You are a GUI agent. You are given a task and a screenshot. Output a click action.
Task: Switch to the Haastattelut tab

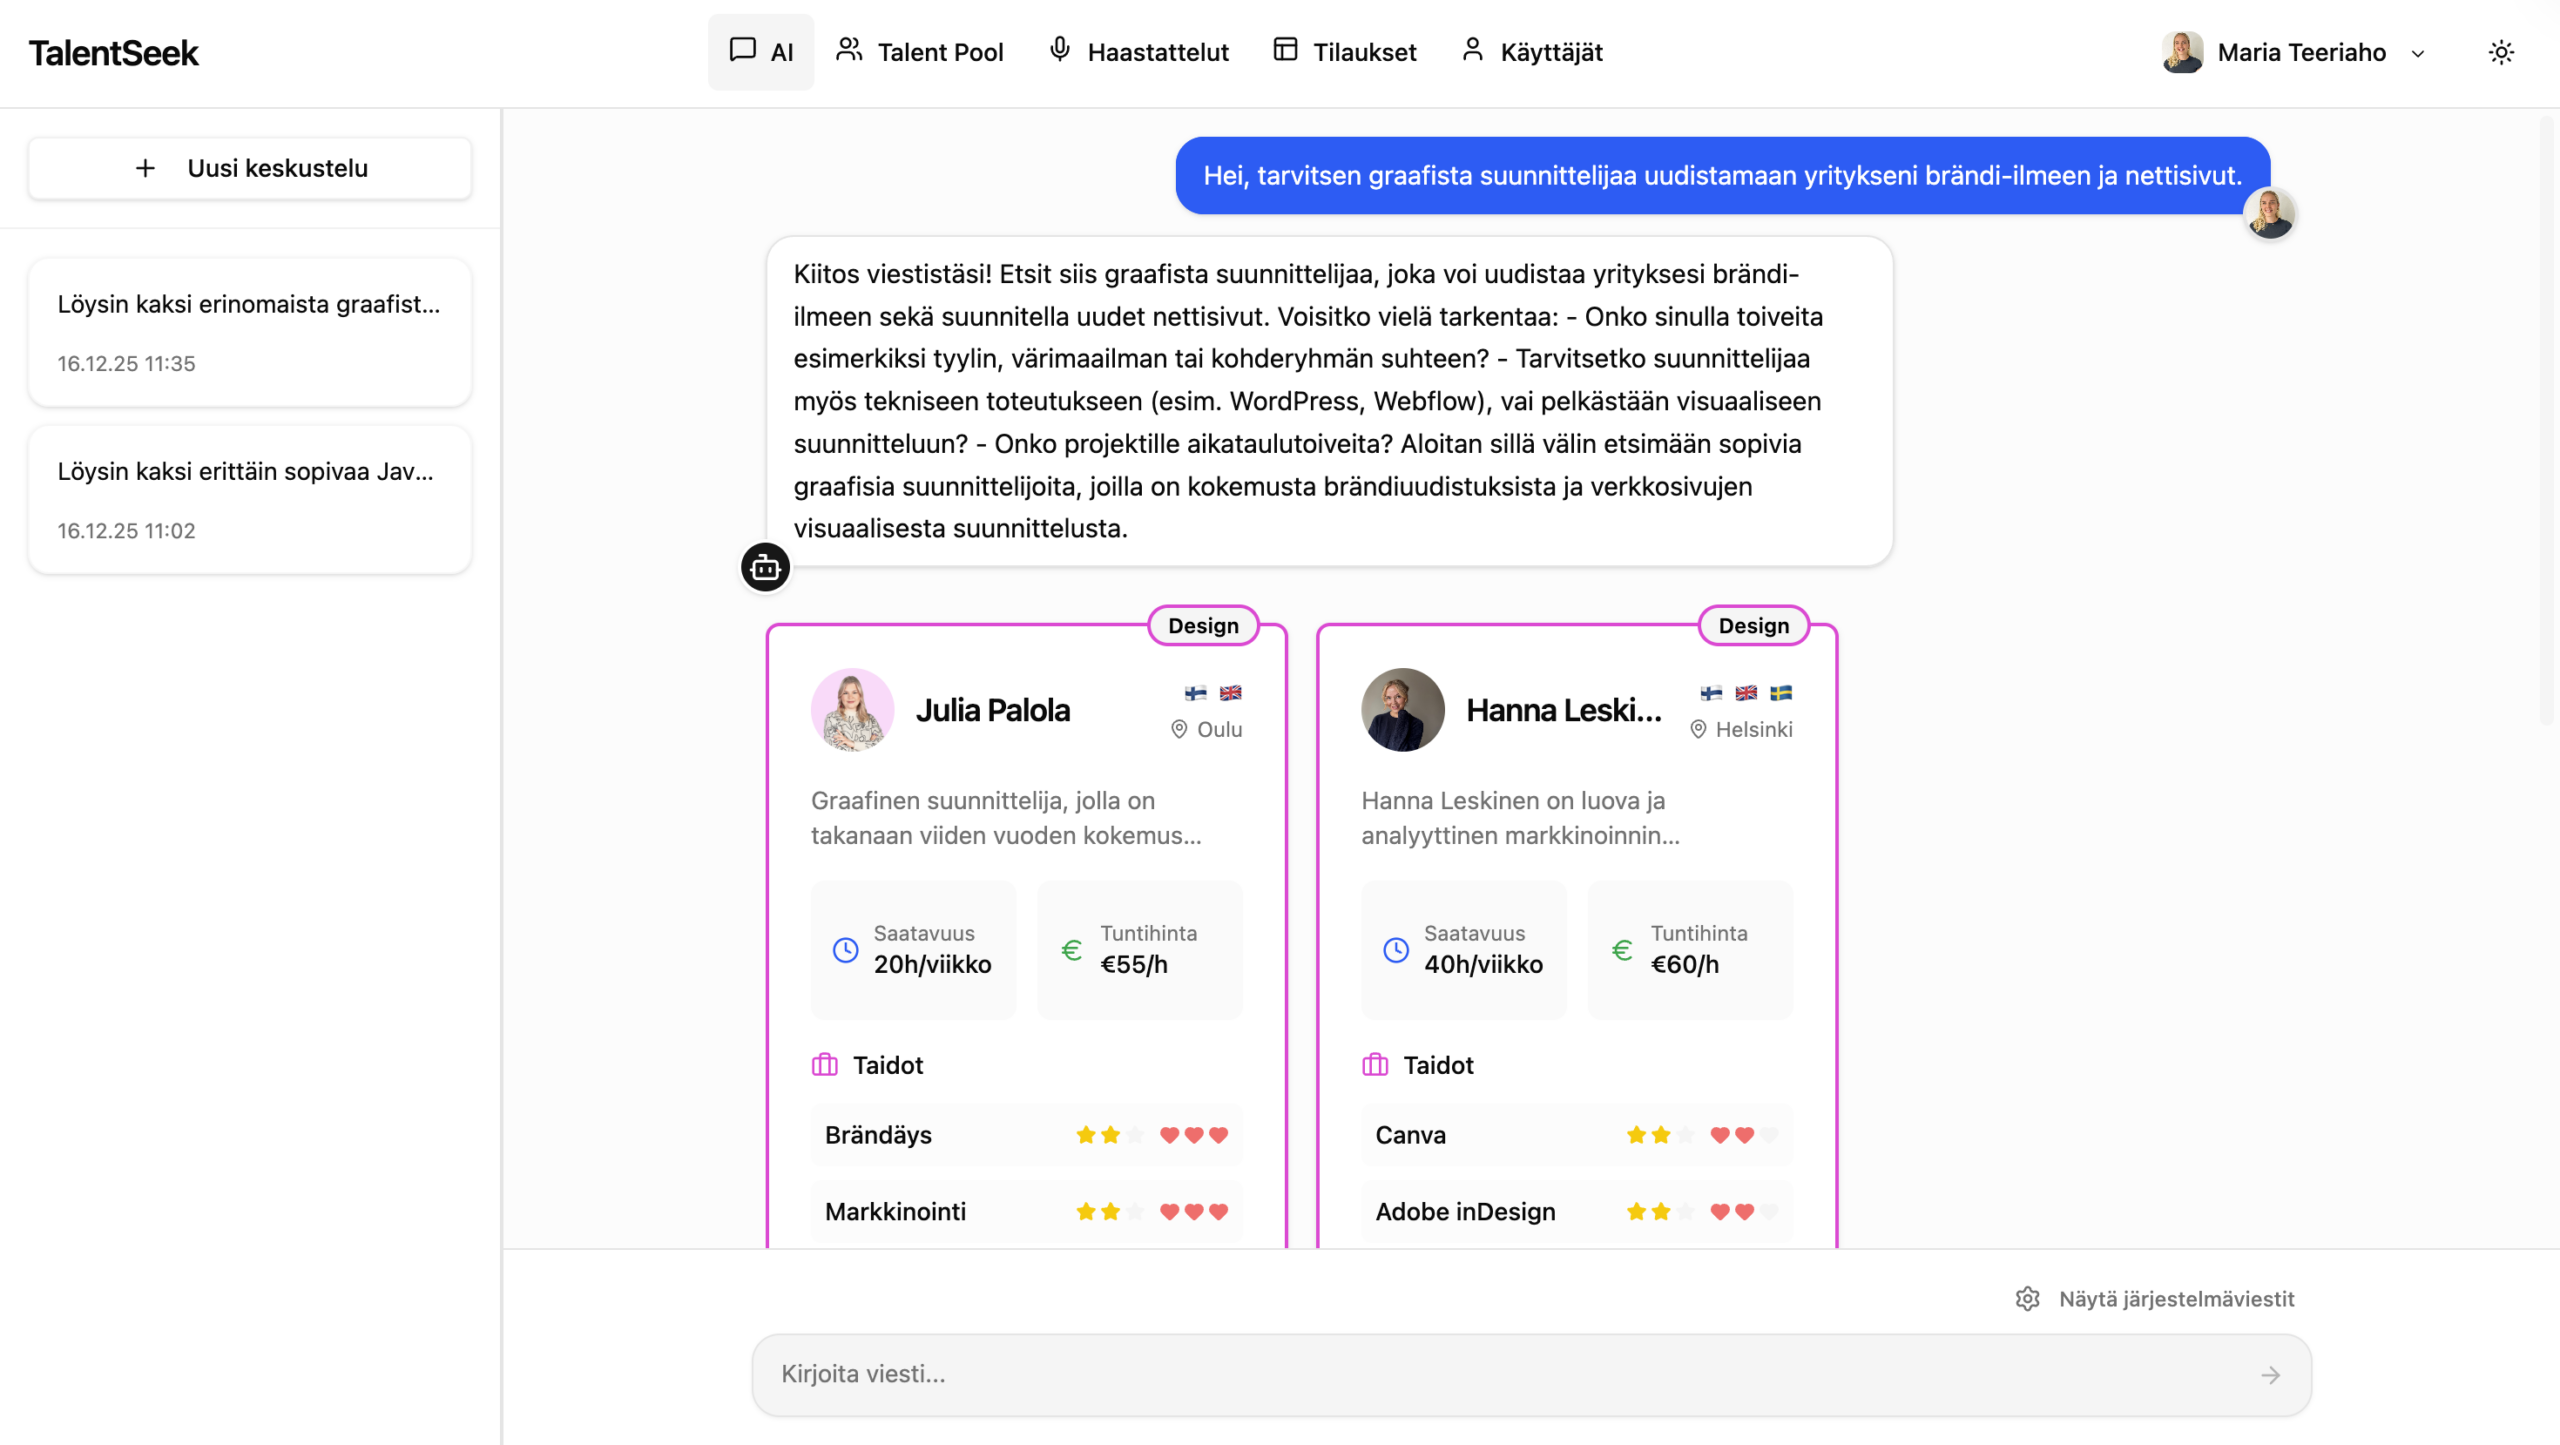1138,52
